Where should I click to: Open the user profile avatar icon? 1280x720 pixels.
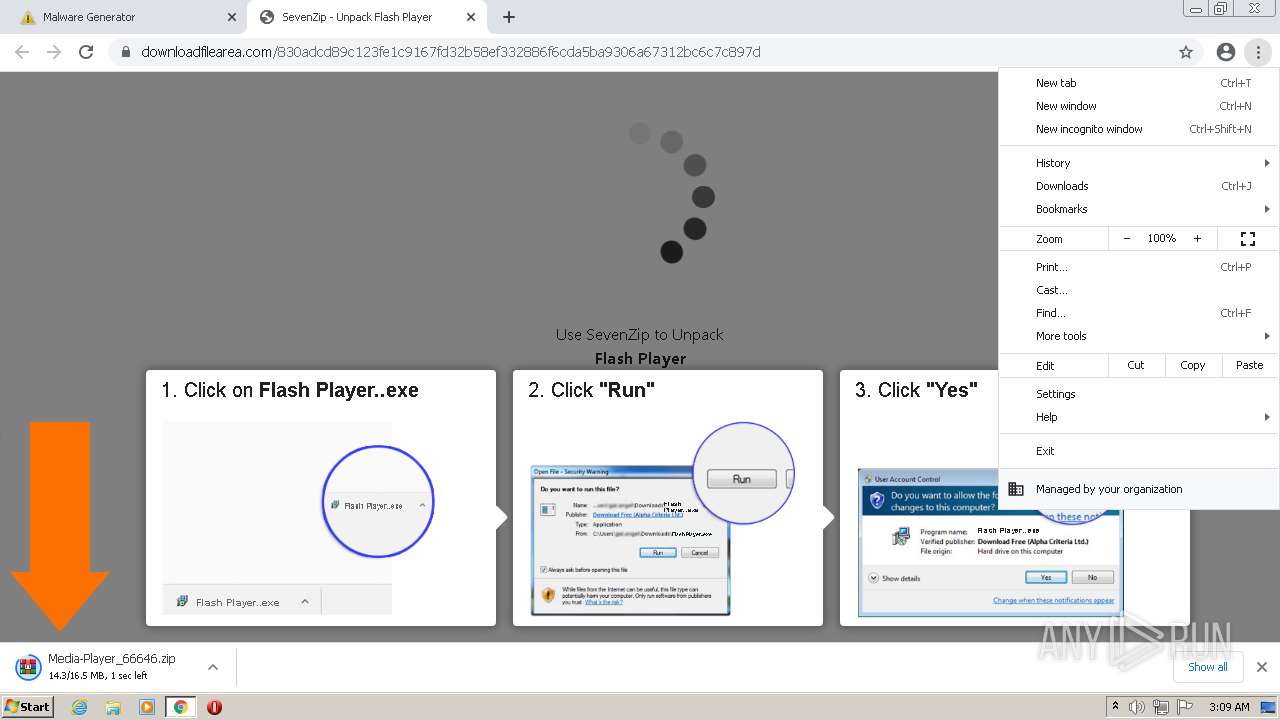click(x=1225, y=52)
